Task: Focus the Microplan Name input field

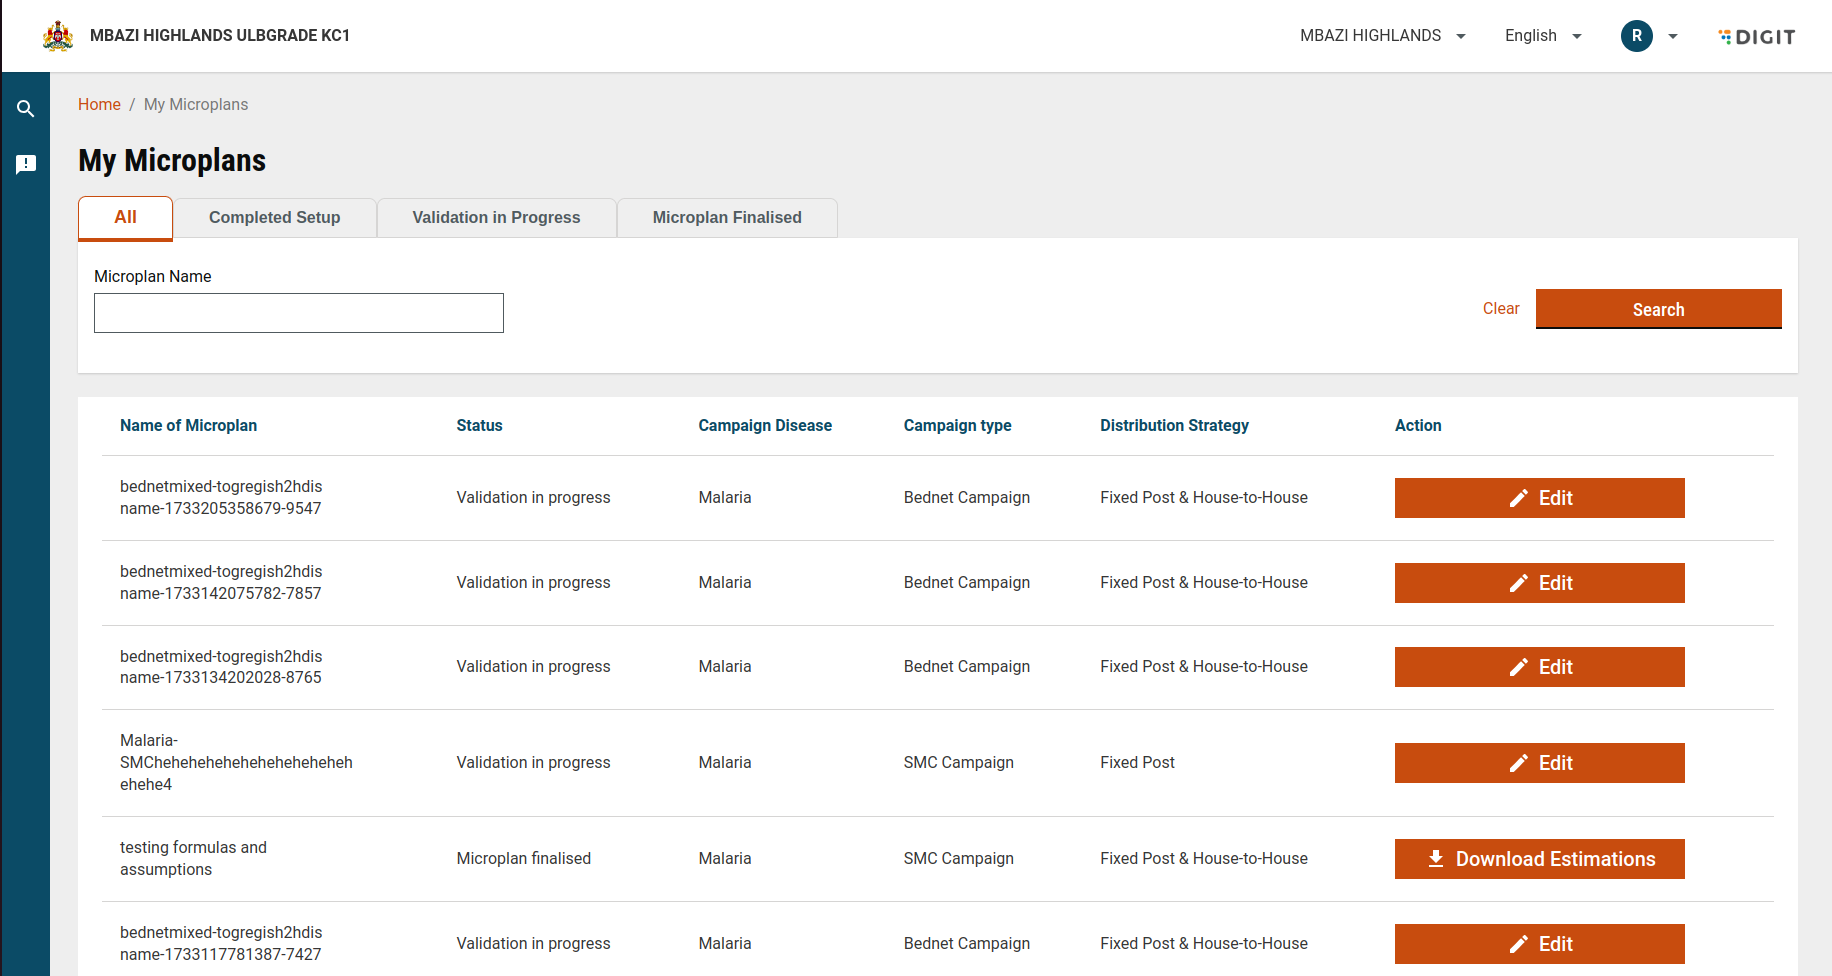Action: click(x=298, y=313)
